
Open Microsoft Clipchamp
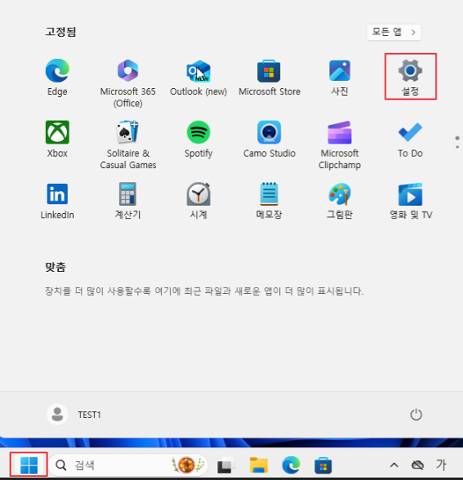point(339,145)
